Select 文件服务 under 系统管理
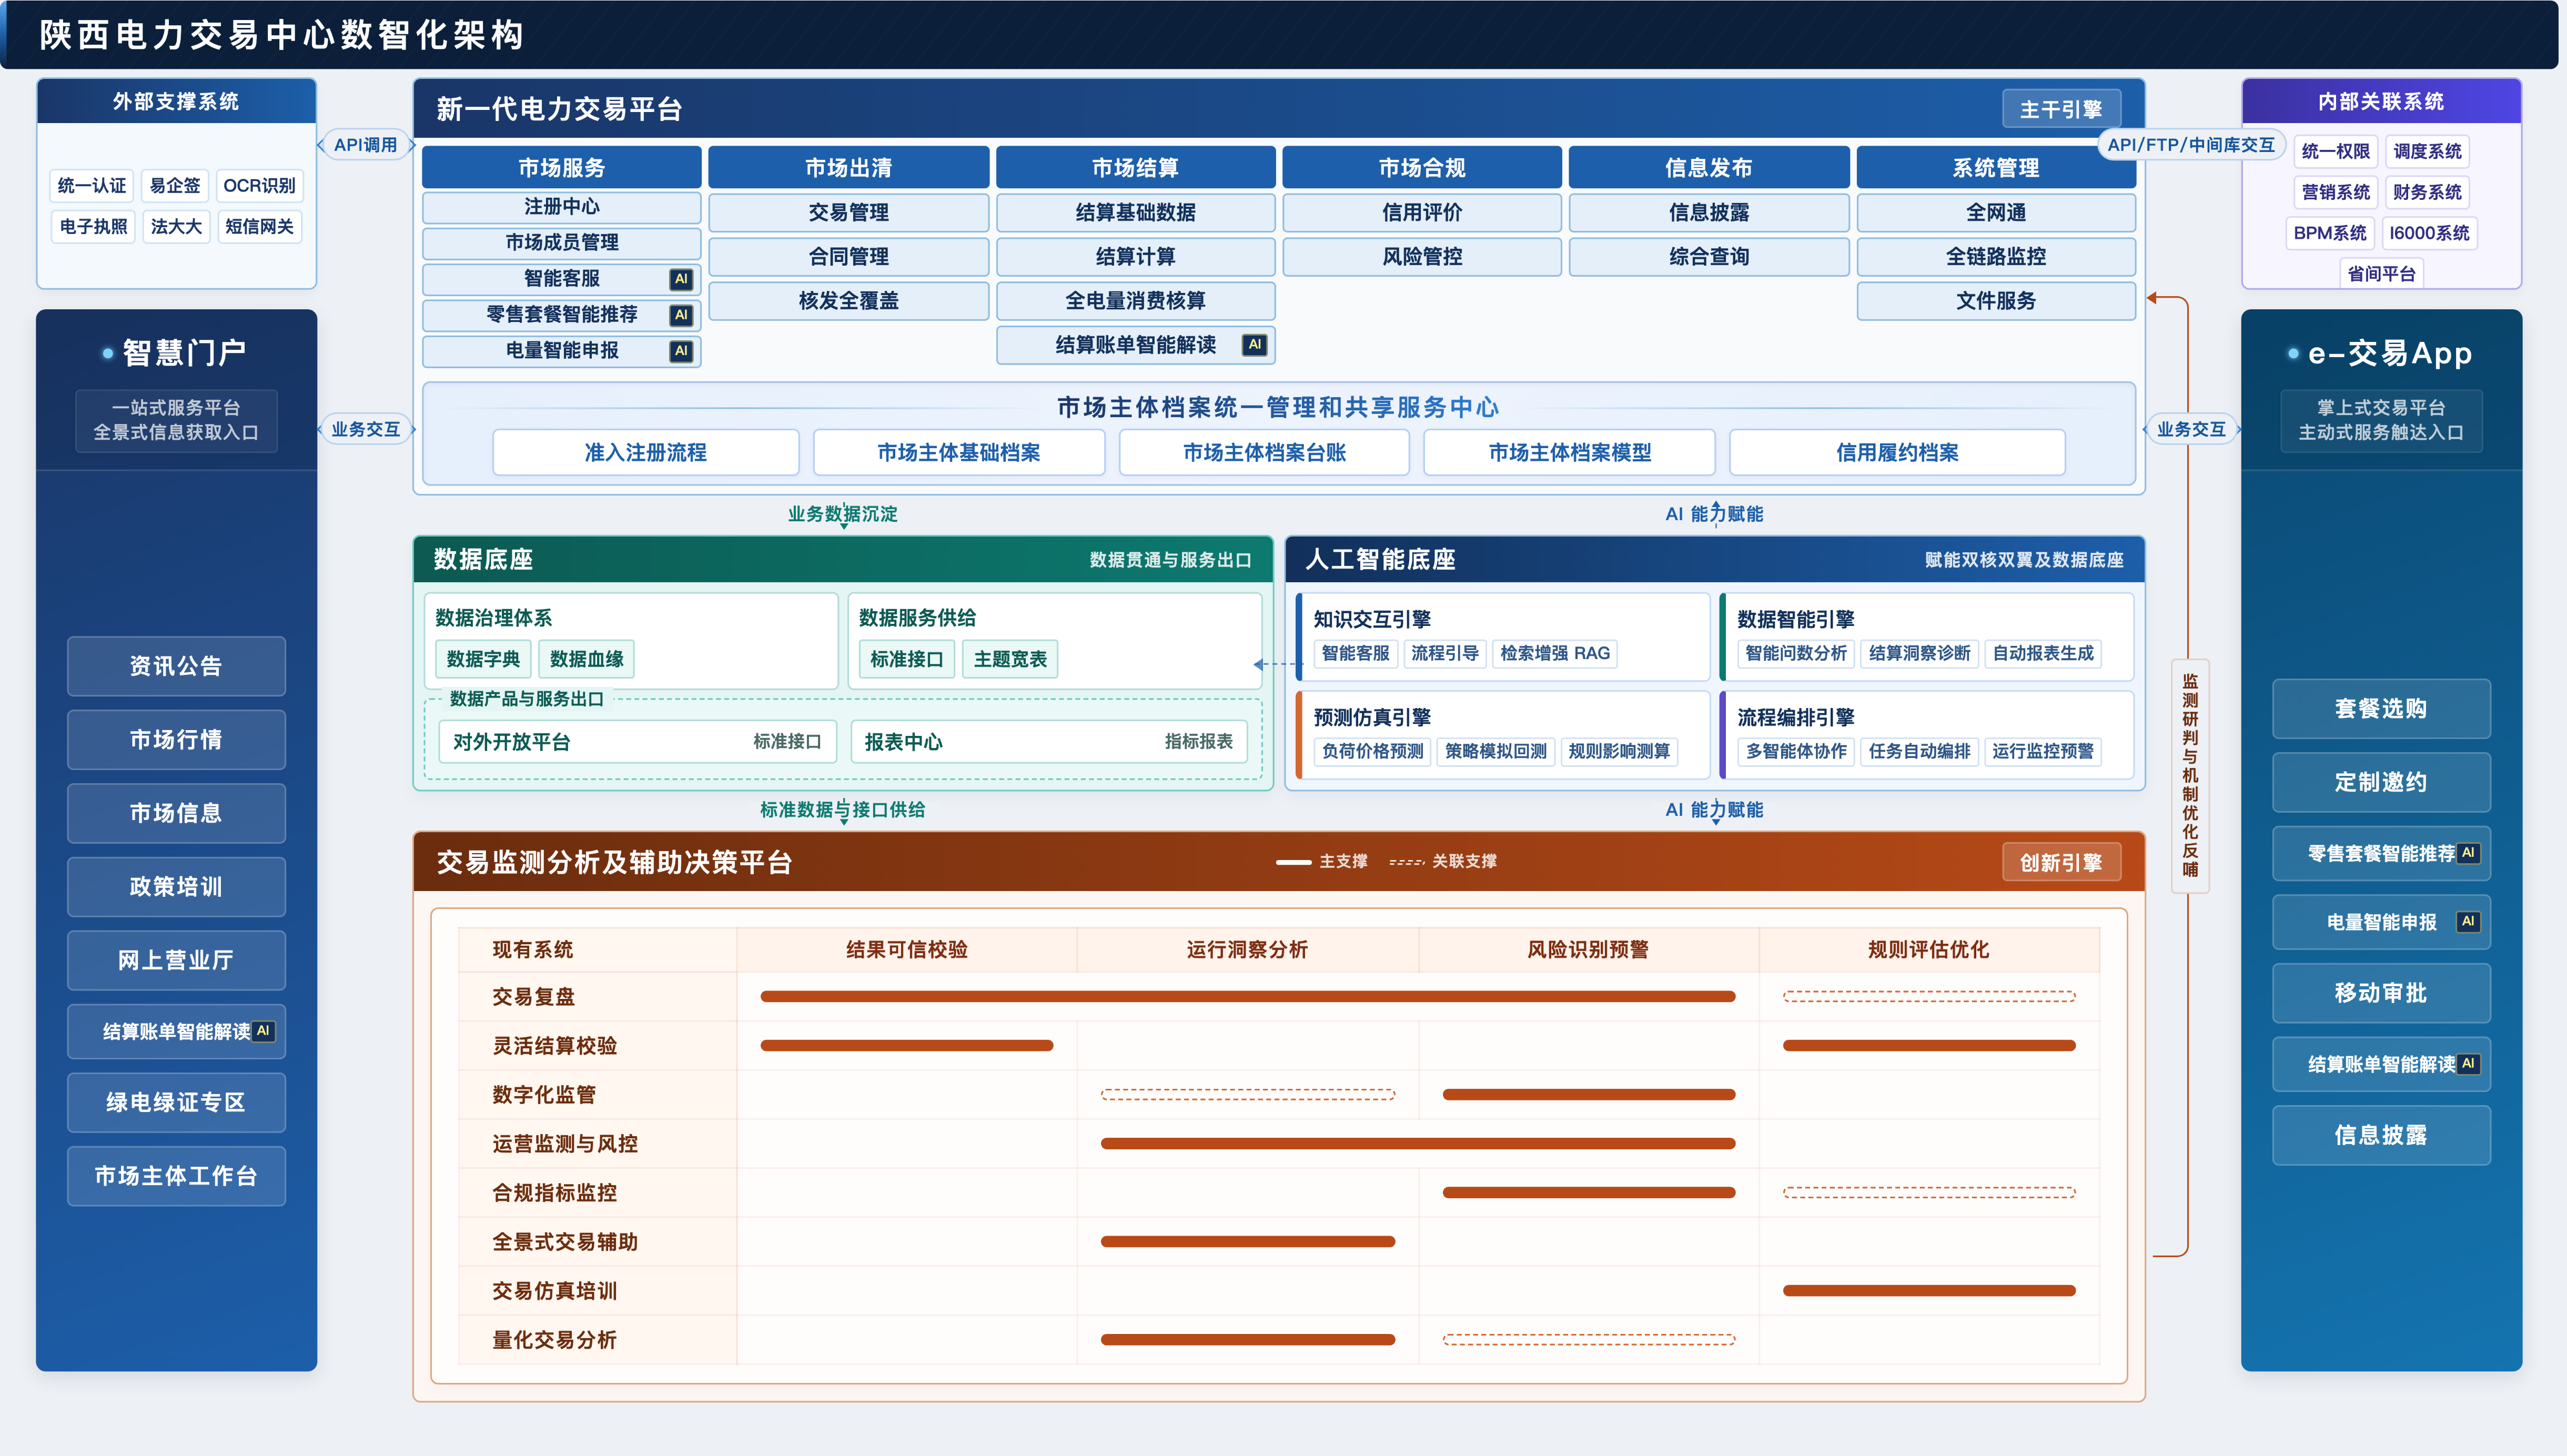 coord(1996,301)
